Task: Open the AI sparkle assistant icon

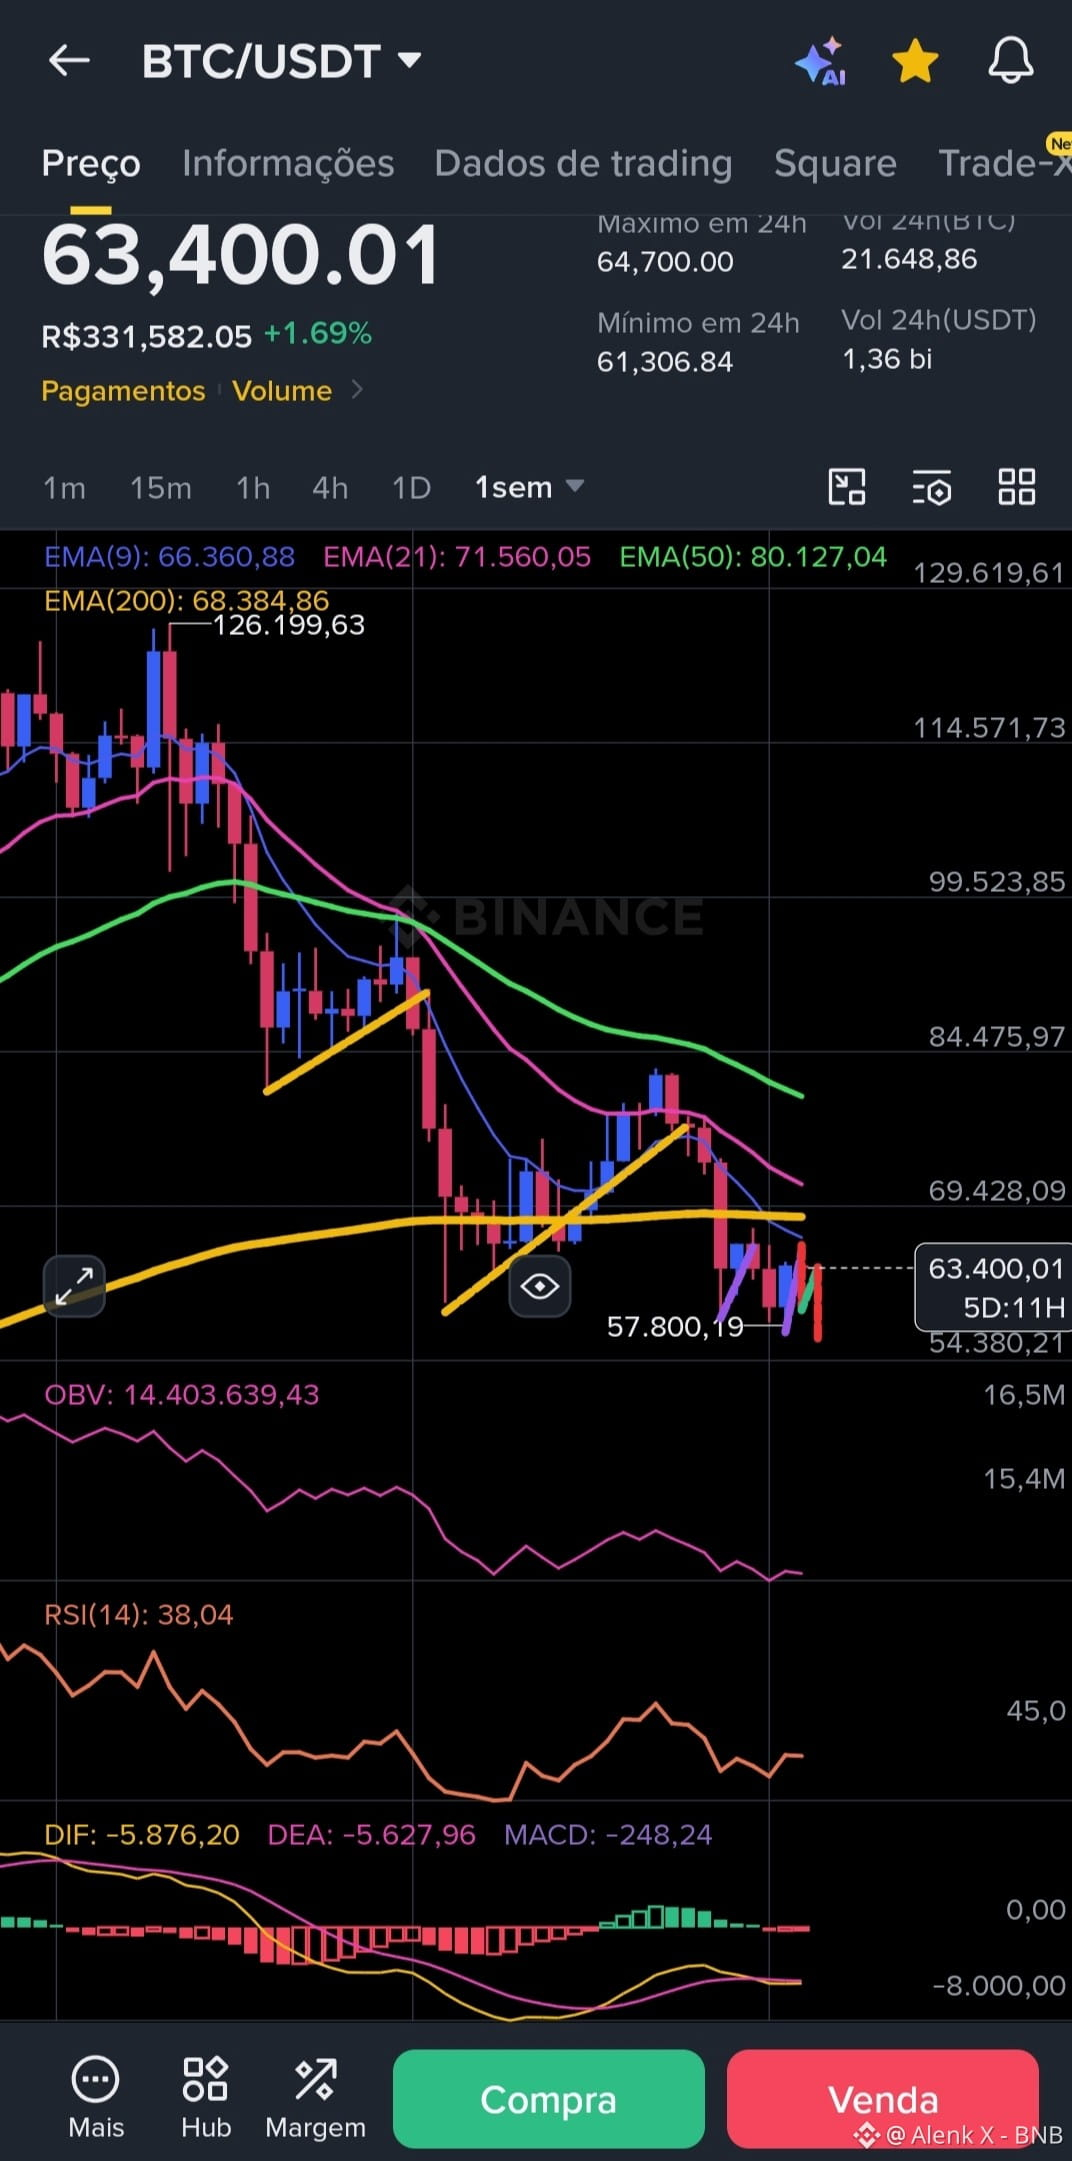Action: (x=821, y=62)
